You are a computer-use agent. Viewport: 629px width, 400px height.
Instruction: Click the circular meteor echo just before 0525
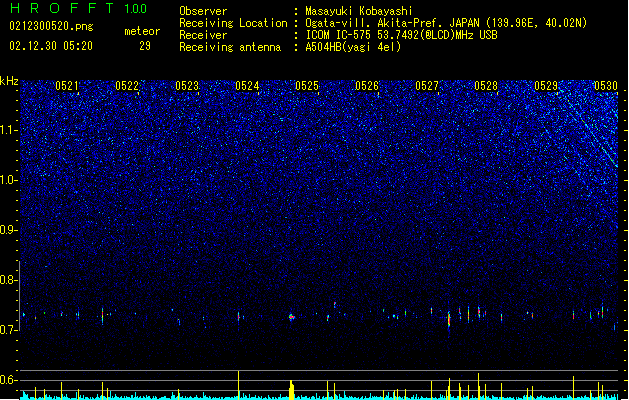click(292, 317)
